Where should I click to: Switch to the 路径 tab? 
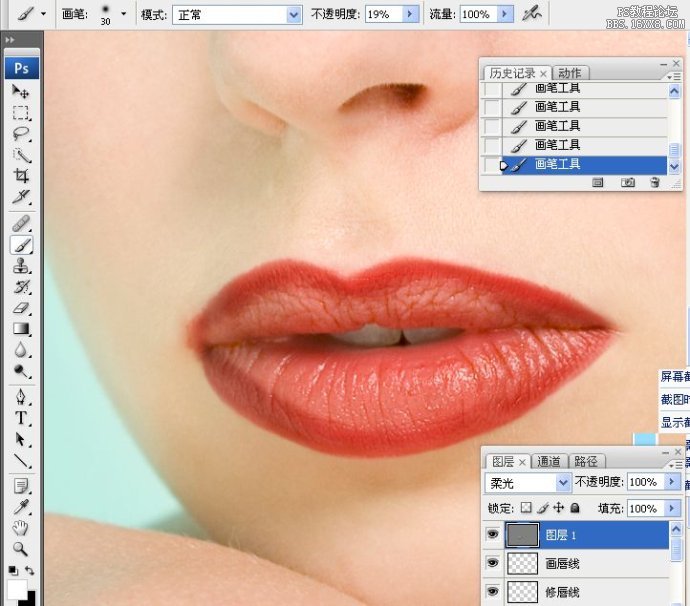[x=586, y=461]
